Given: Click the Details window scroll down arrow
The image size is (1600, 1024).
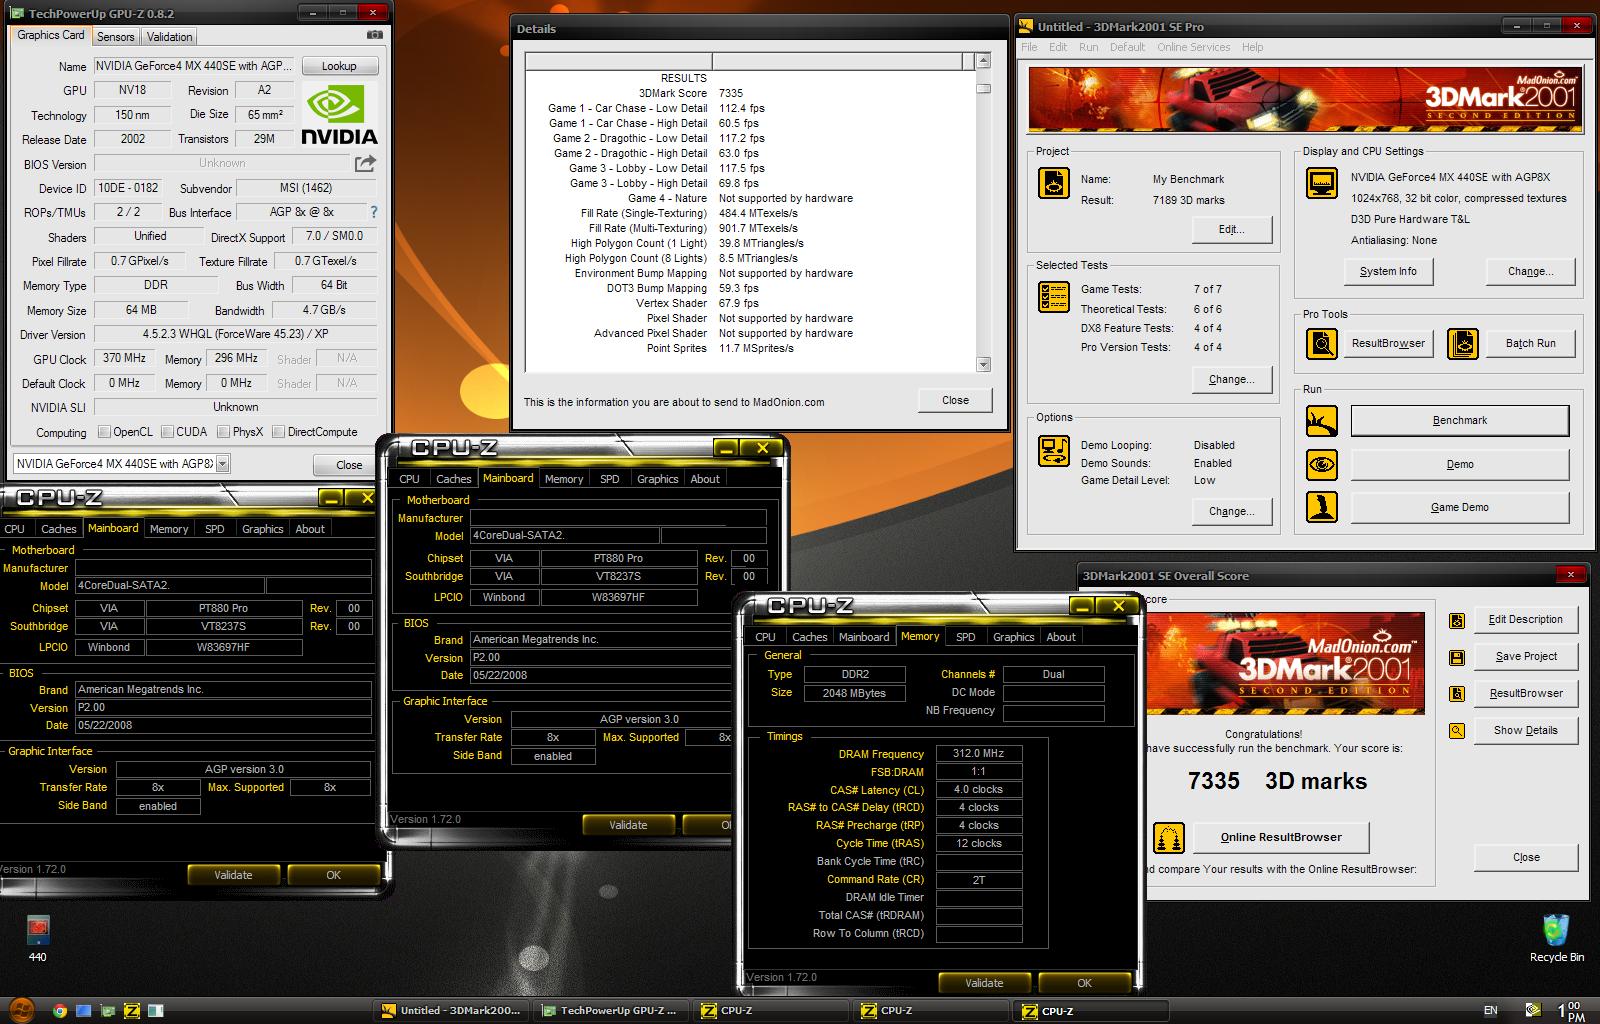Looking at the screenshot, I should 983,364.
